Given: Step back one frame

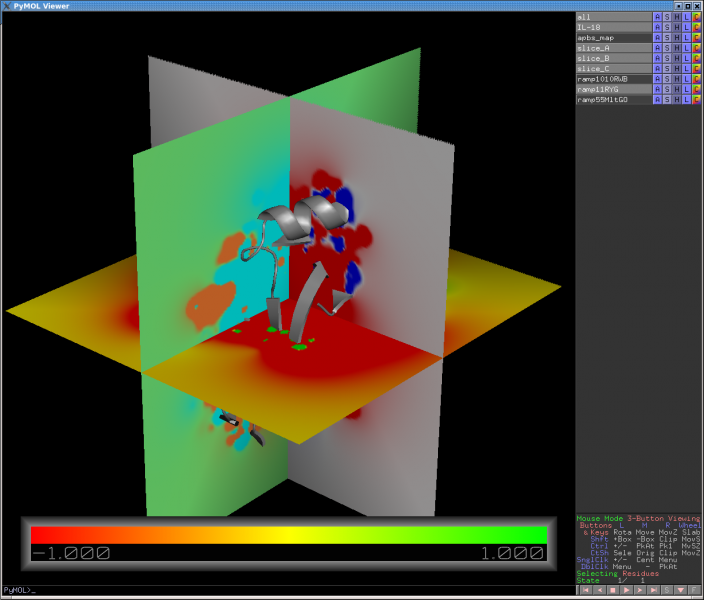Looking at the screenshot, I should coord(599,591).
